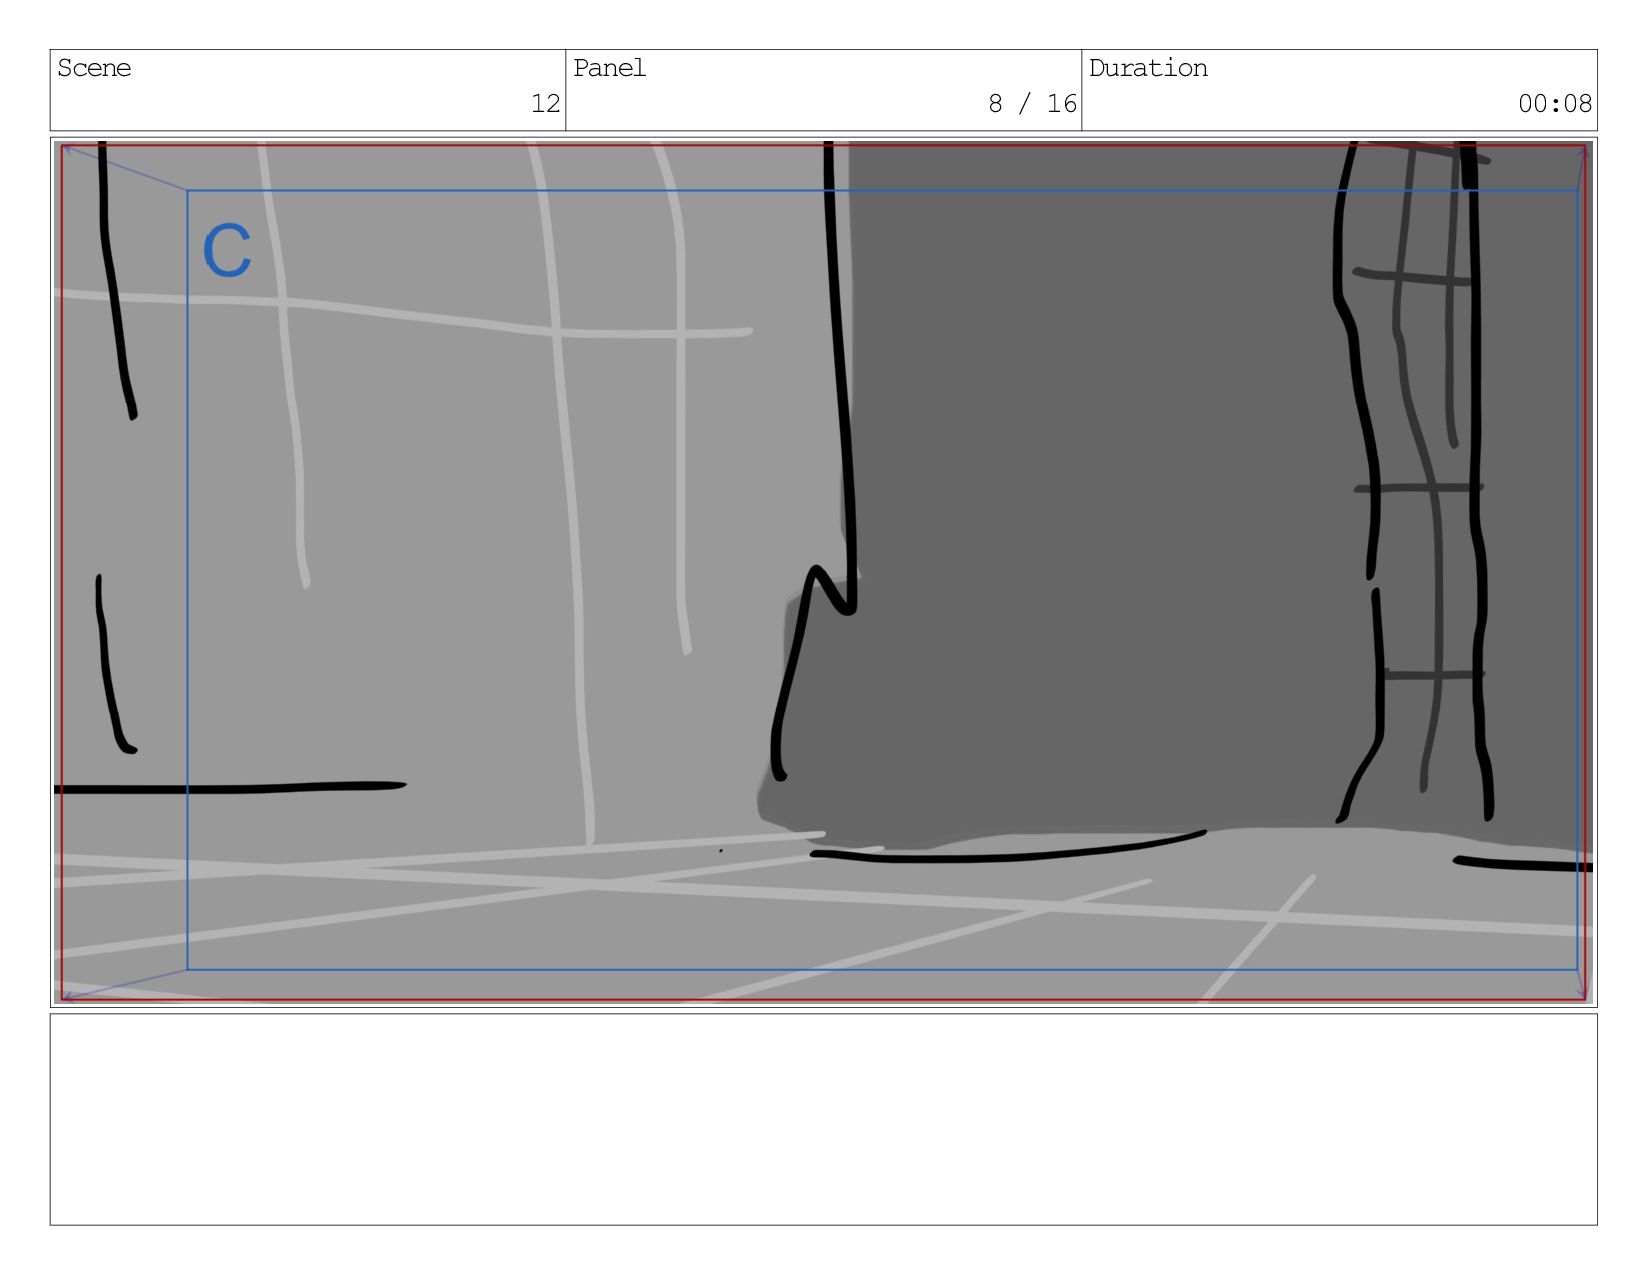Click the blue camera label C
Viewport: 1650px width, 1275px height.
(227, 250)
